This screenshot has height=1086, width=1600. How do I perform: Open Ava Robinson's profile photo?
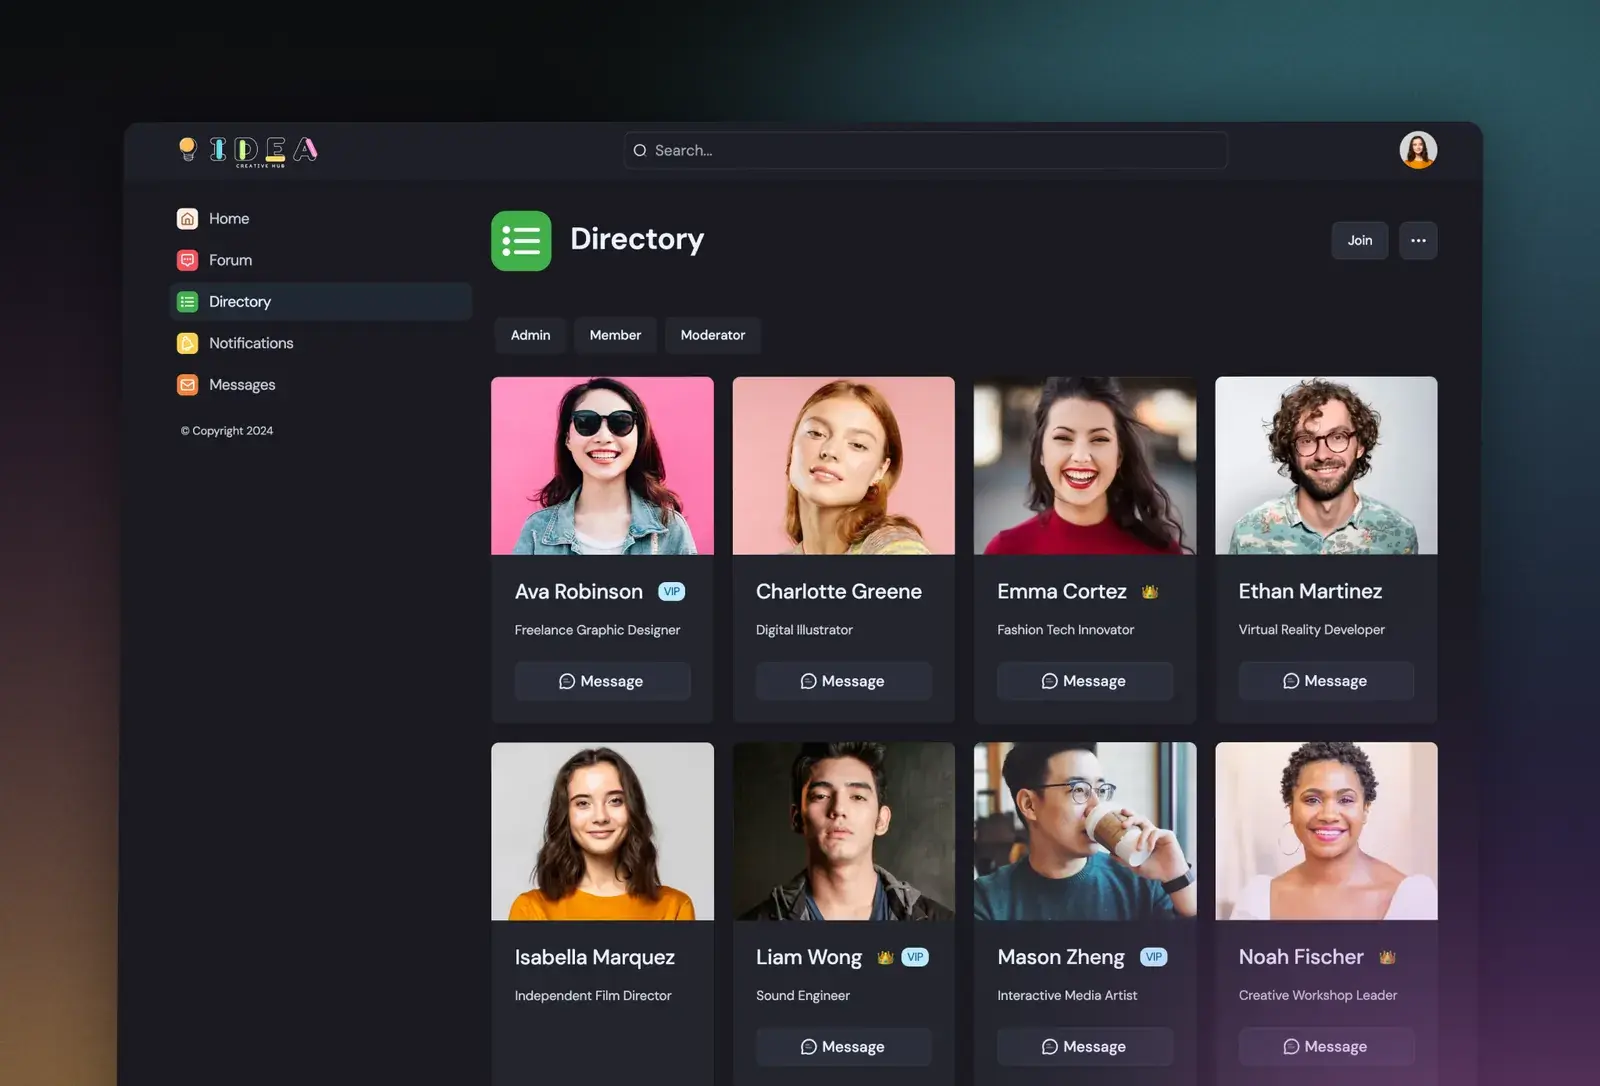coord(602,466)
